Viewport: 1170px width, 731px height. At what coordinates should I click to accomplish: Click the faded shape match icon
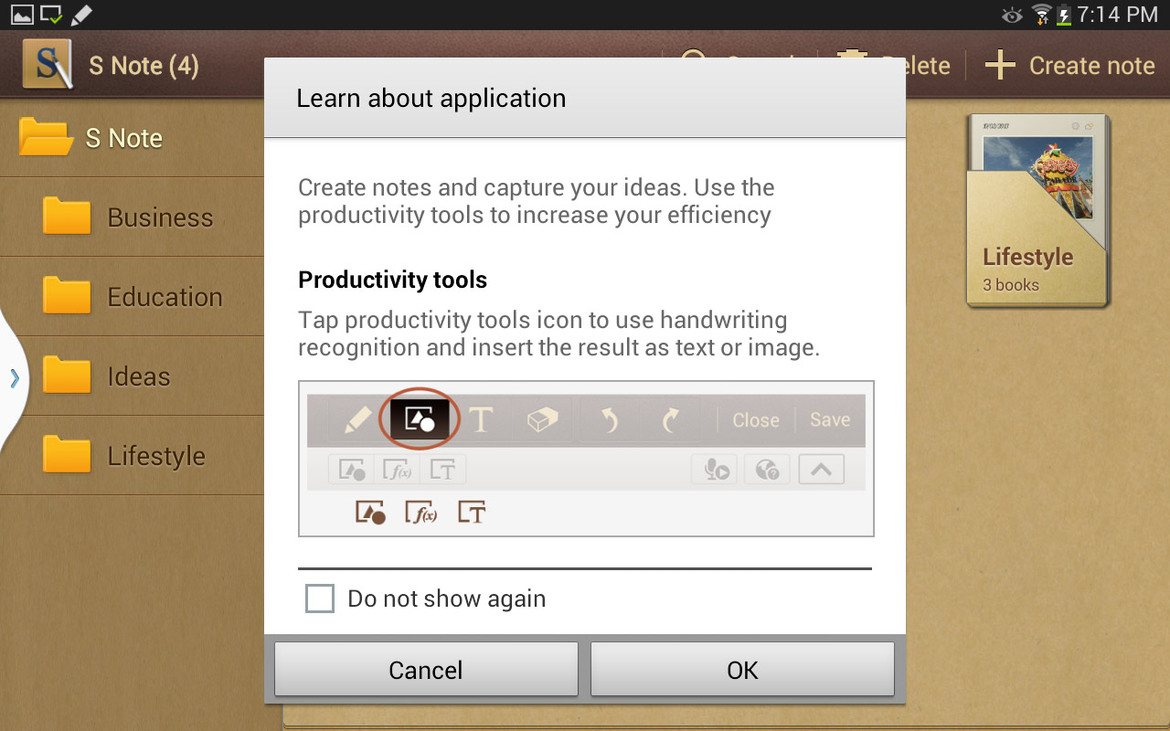(351, 470)
